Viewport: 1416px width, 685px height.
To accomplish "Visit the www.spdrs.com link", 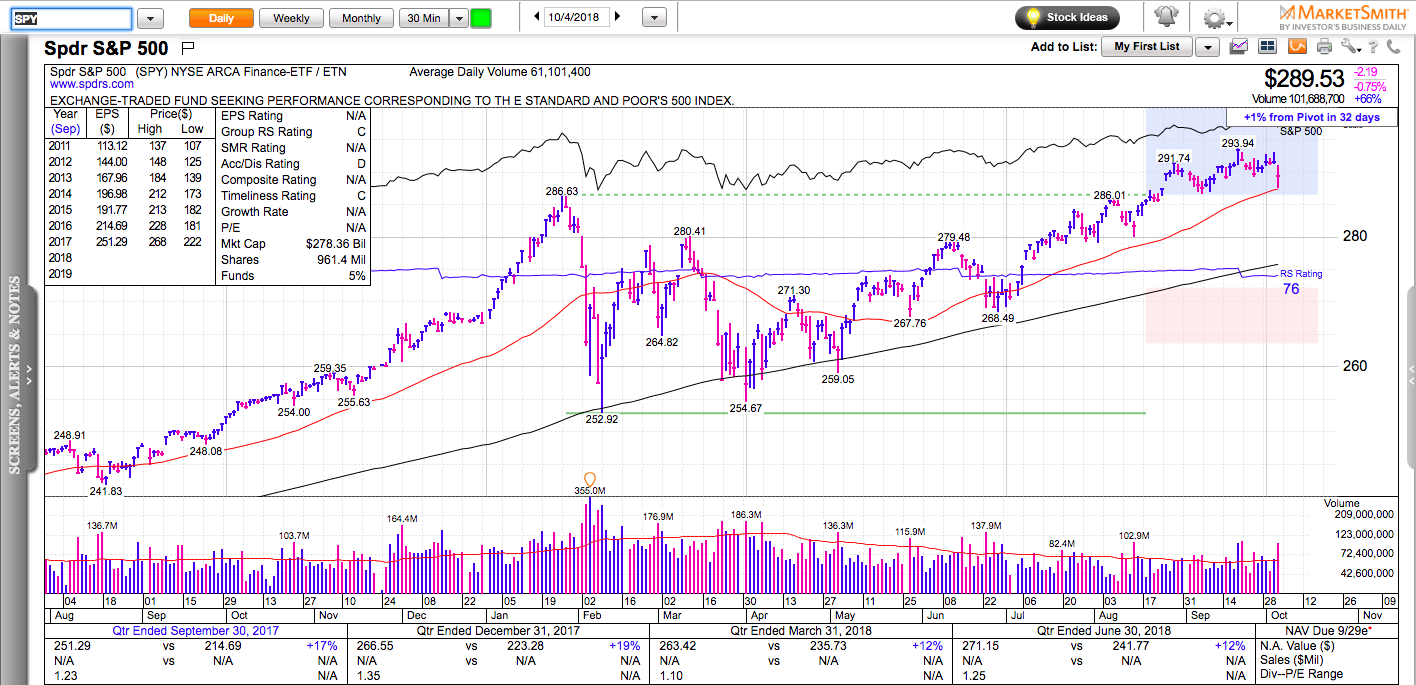I will (x=92, y=86).
